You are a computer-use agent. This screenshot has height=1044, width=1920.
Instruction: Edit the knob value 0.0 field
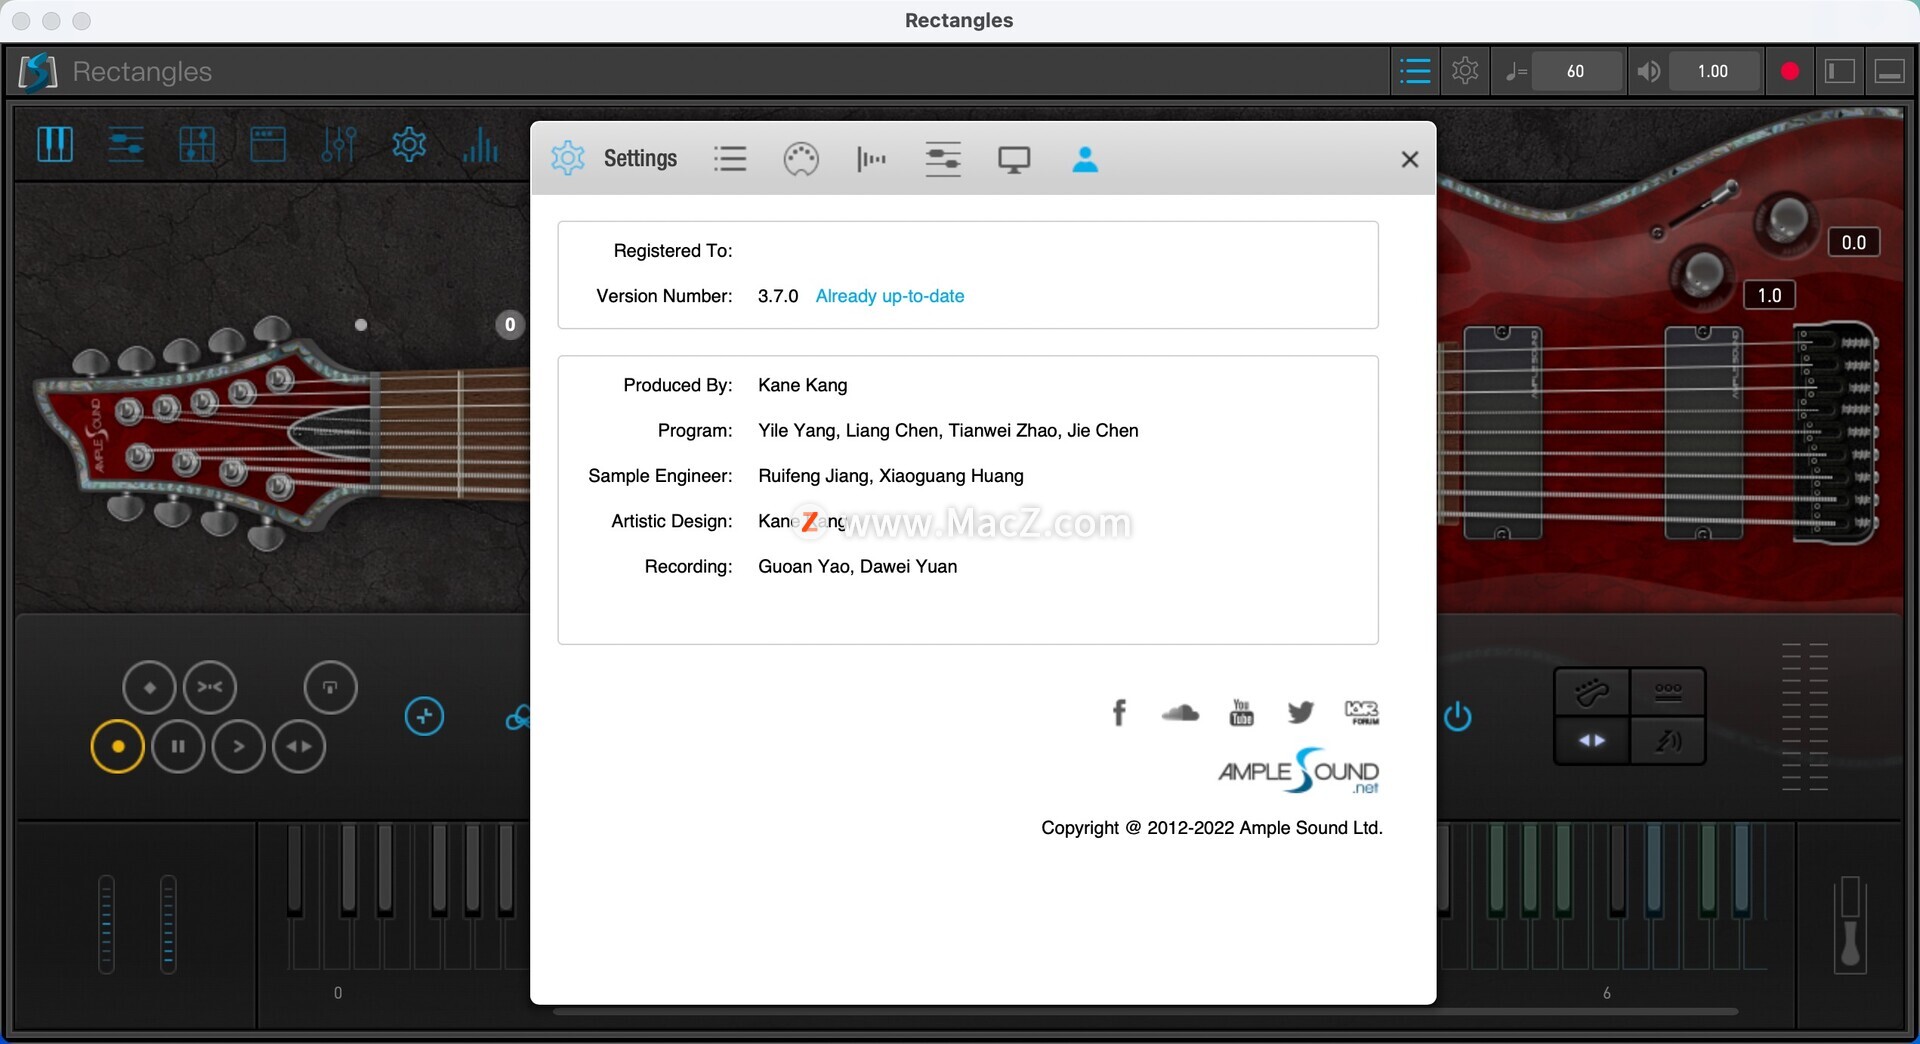click(x=1853, y=242)
